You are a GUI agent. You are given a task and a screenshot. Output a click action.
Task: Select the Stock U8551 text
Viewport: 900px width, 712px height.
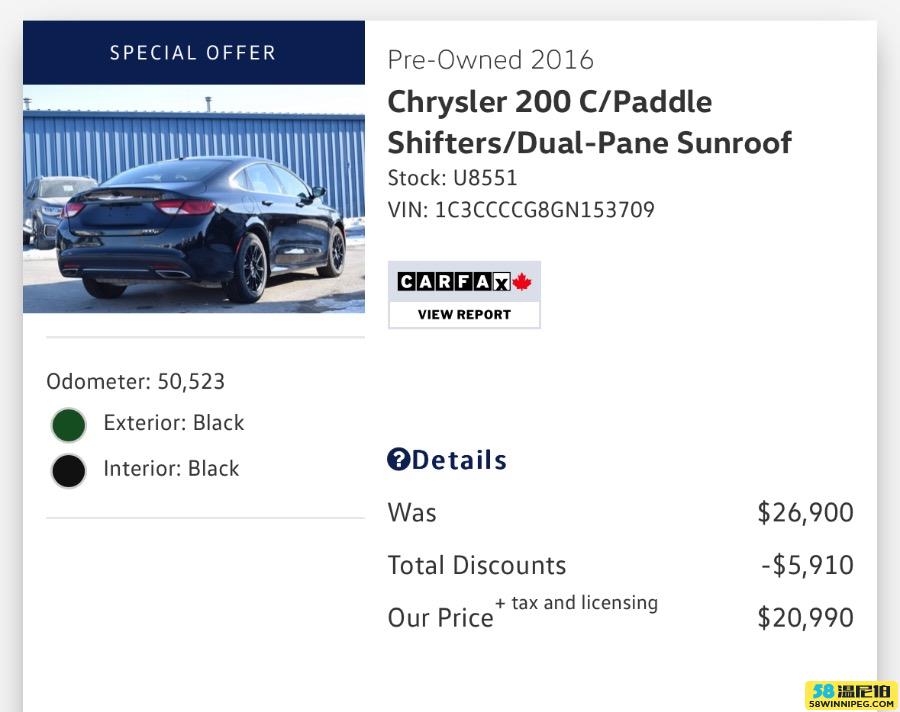452,178
